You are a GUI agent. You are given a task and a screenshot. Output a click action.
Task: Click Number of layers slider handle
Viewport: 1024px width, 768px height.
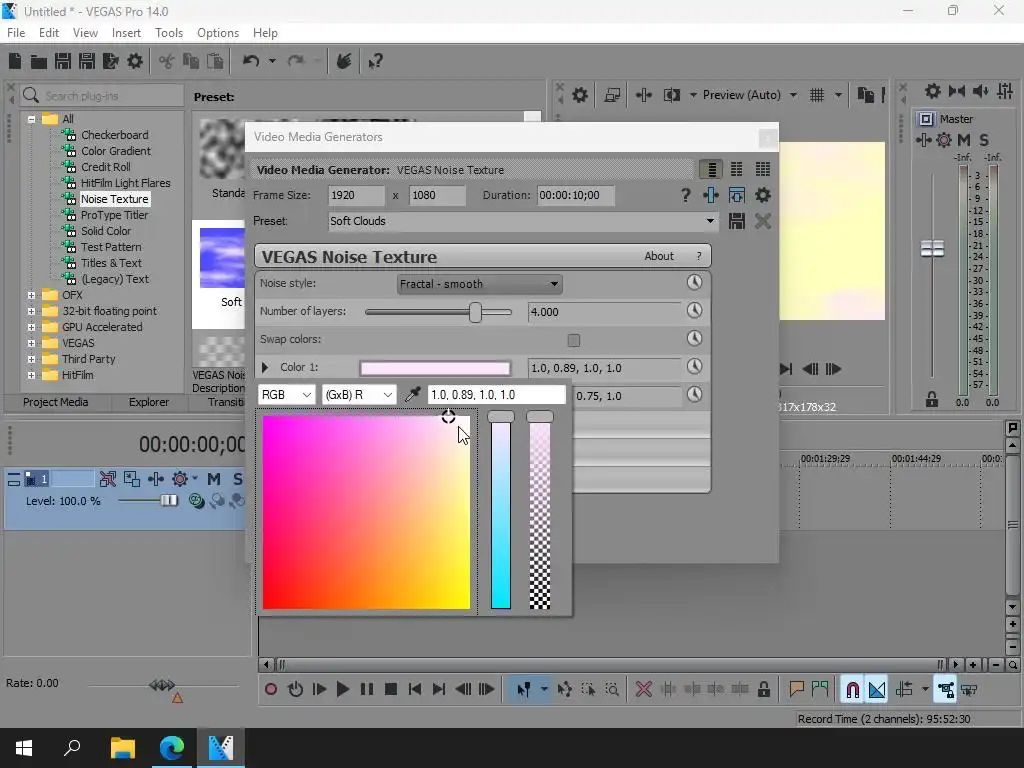[x=475, y=312]
